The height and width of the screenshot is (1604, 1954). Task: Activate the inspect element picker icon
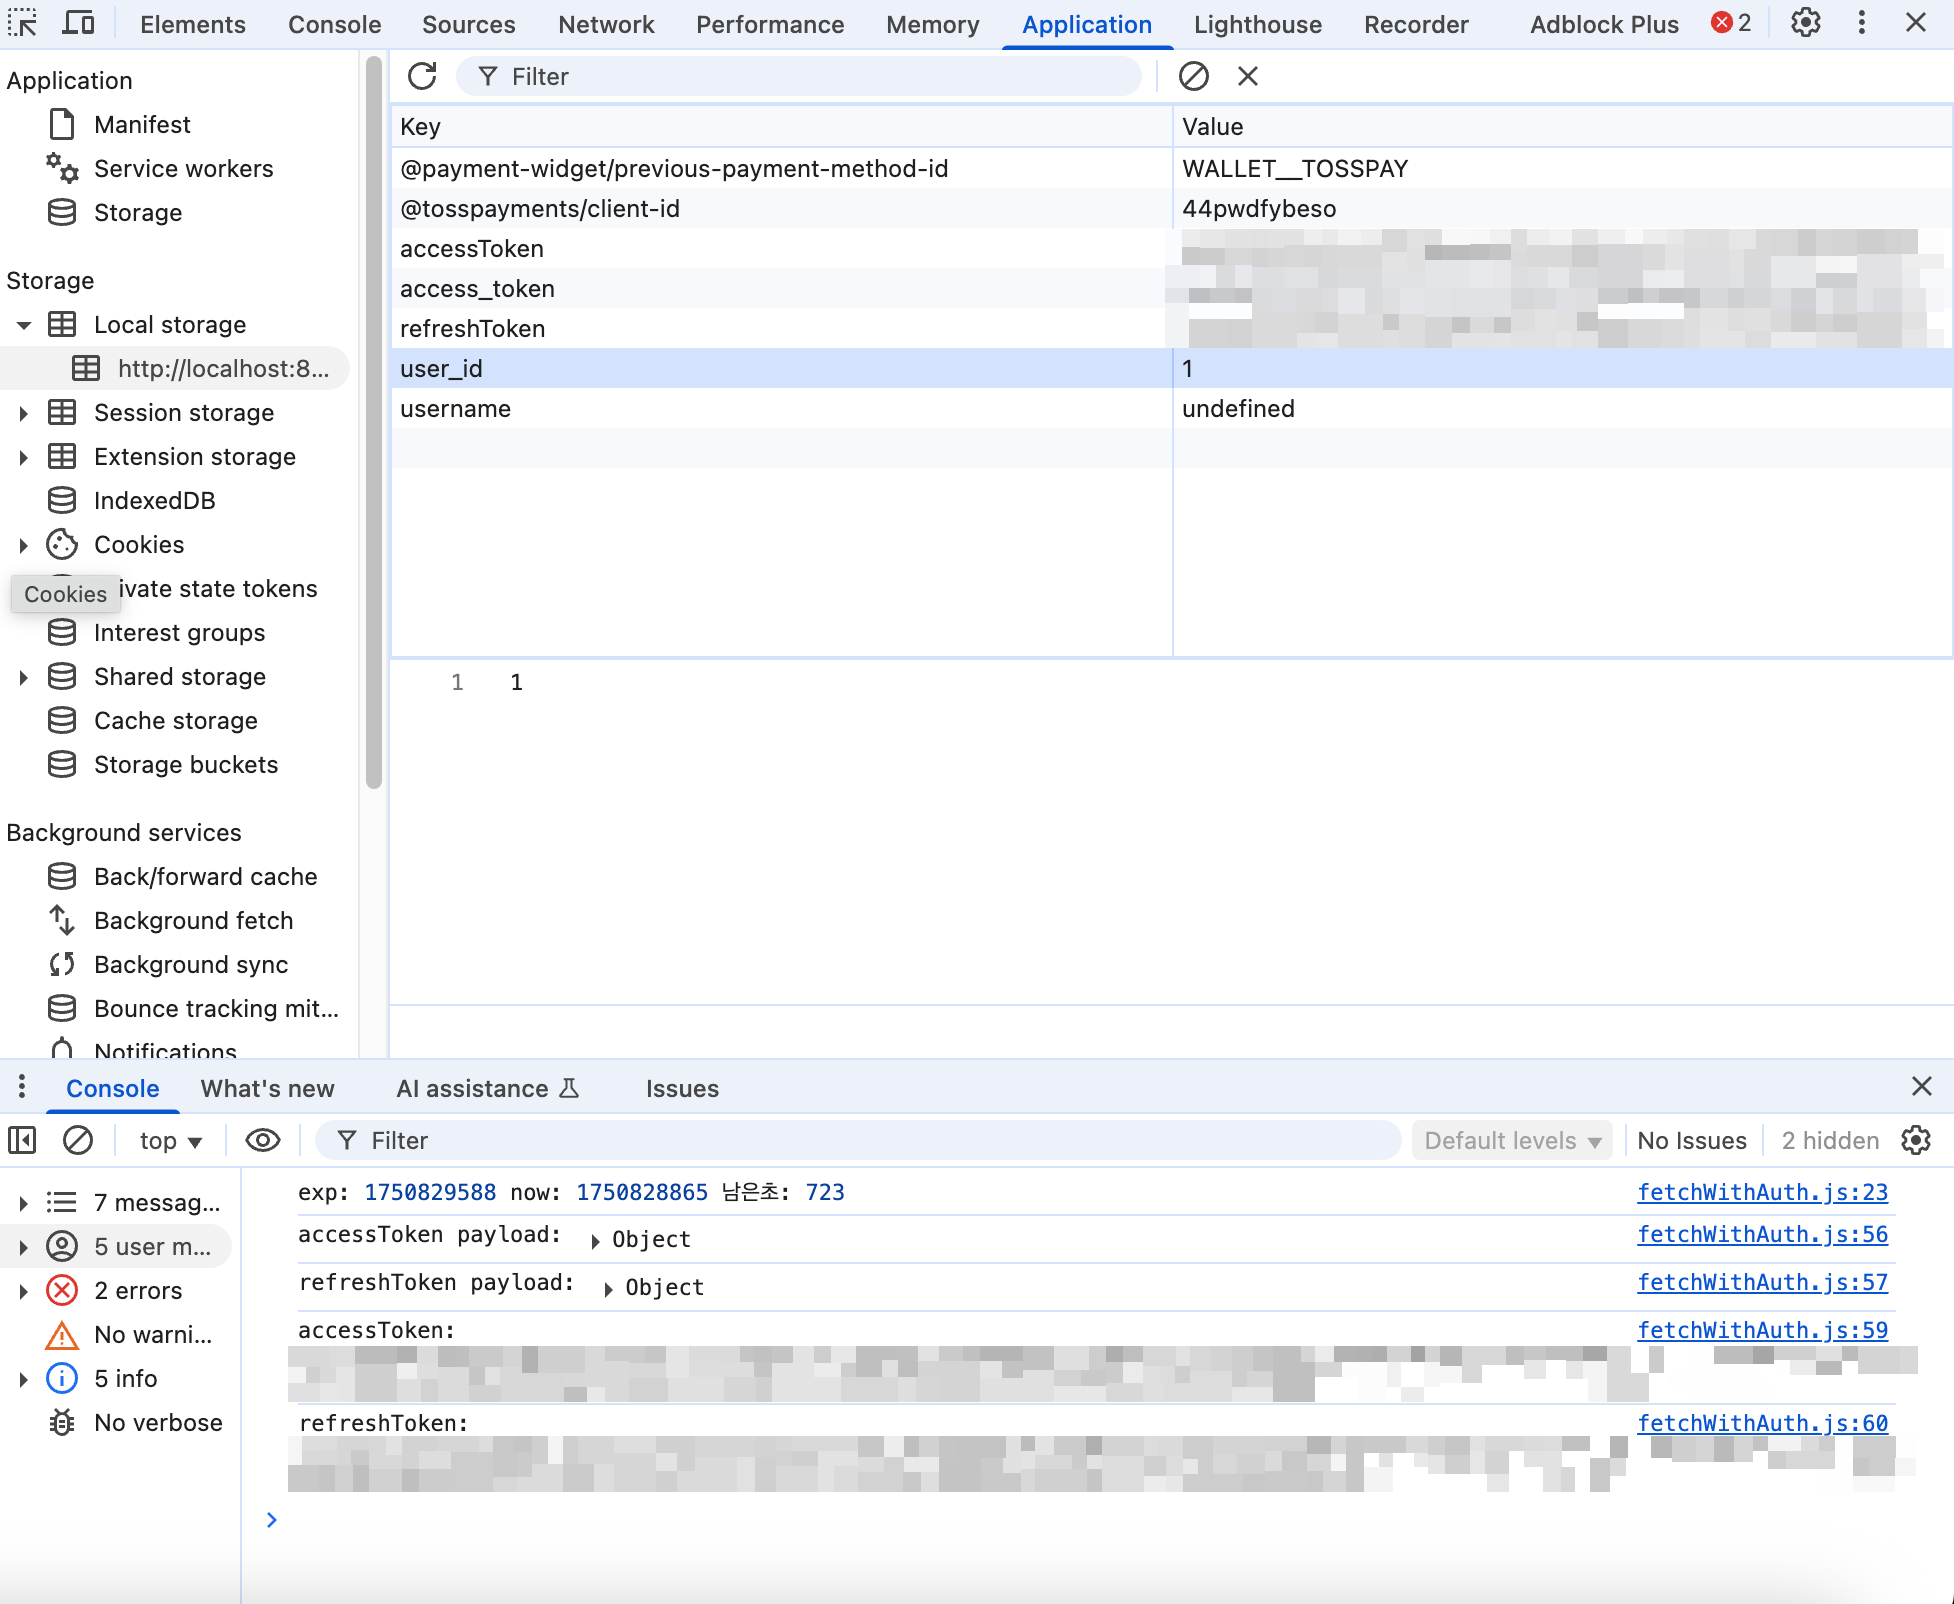[x=22, y=23]
